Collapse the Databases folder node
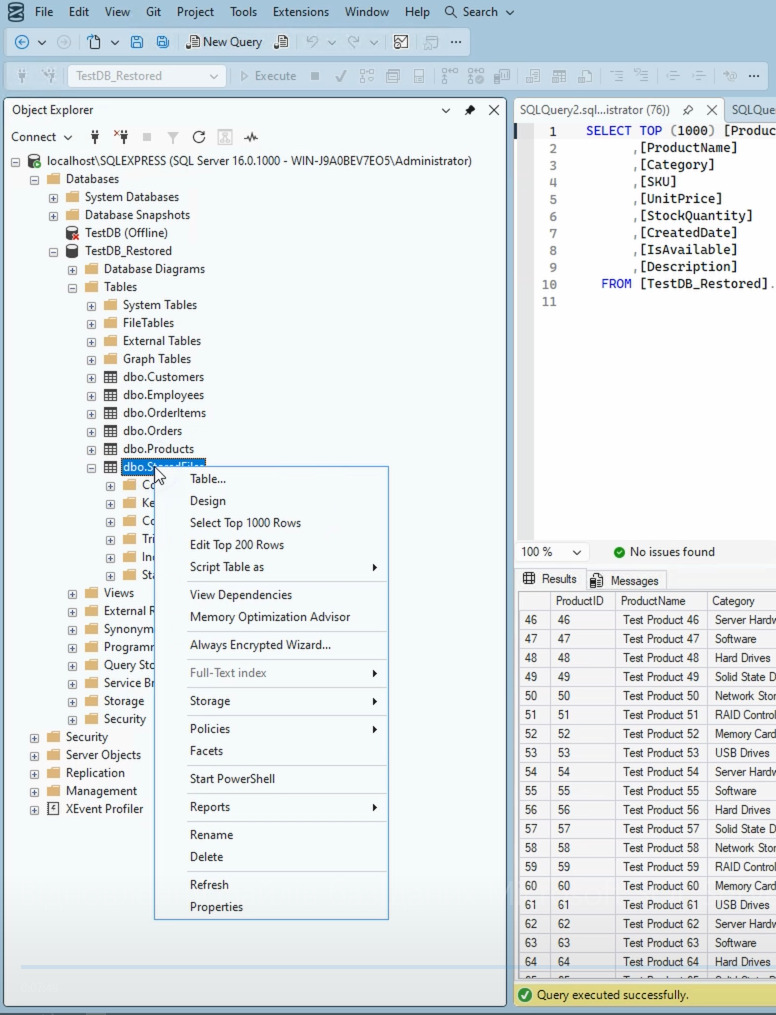The width and height of the screenshot is (776, 1015). [x=34, y=179]
